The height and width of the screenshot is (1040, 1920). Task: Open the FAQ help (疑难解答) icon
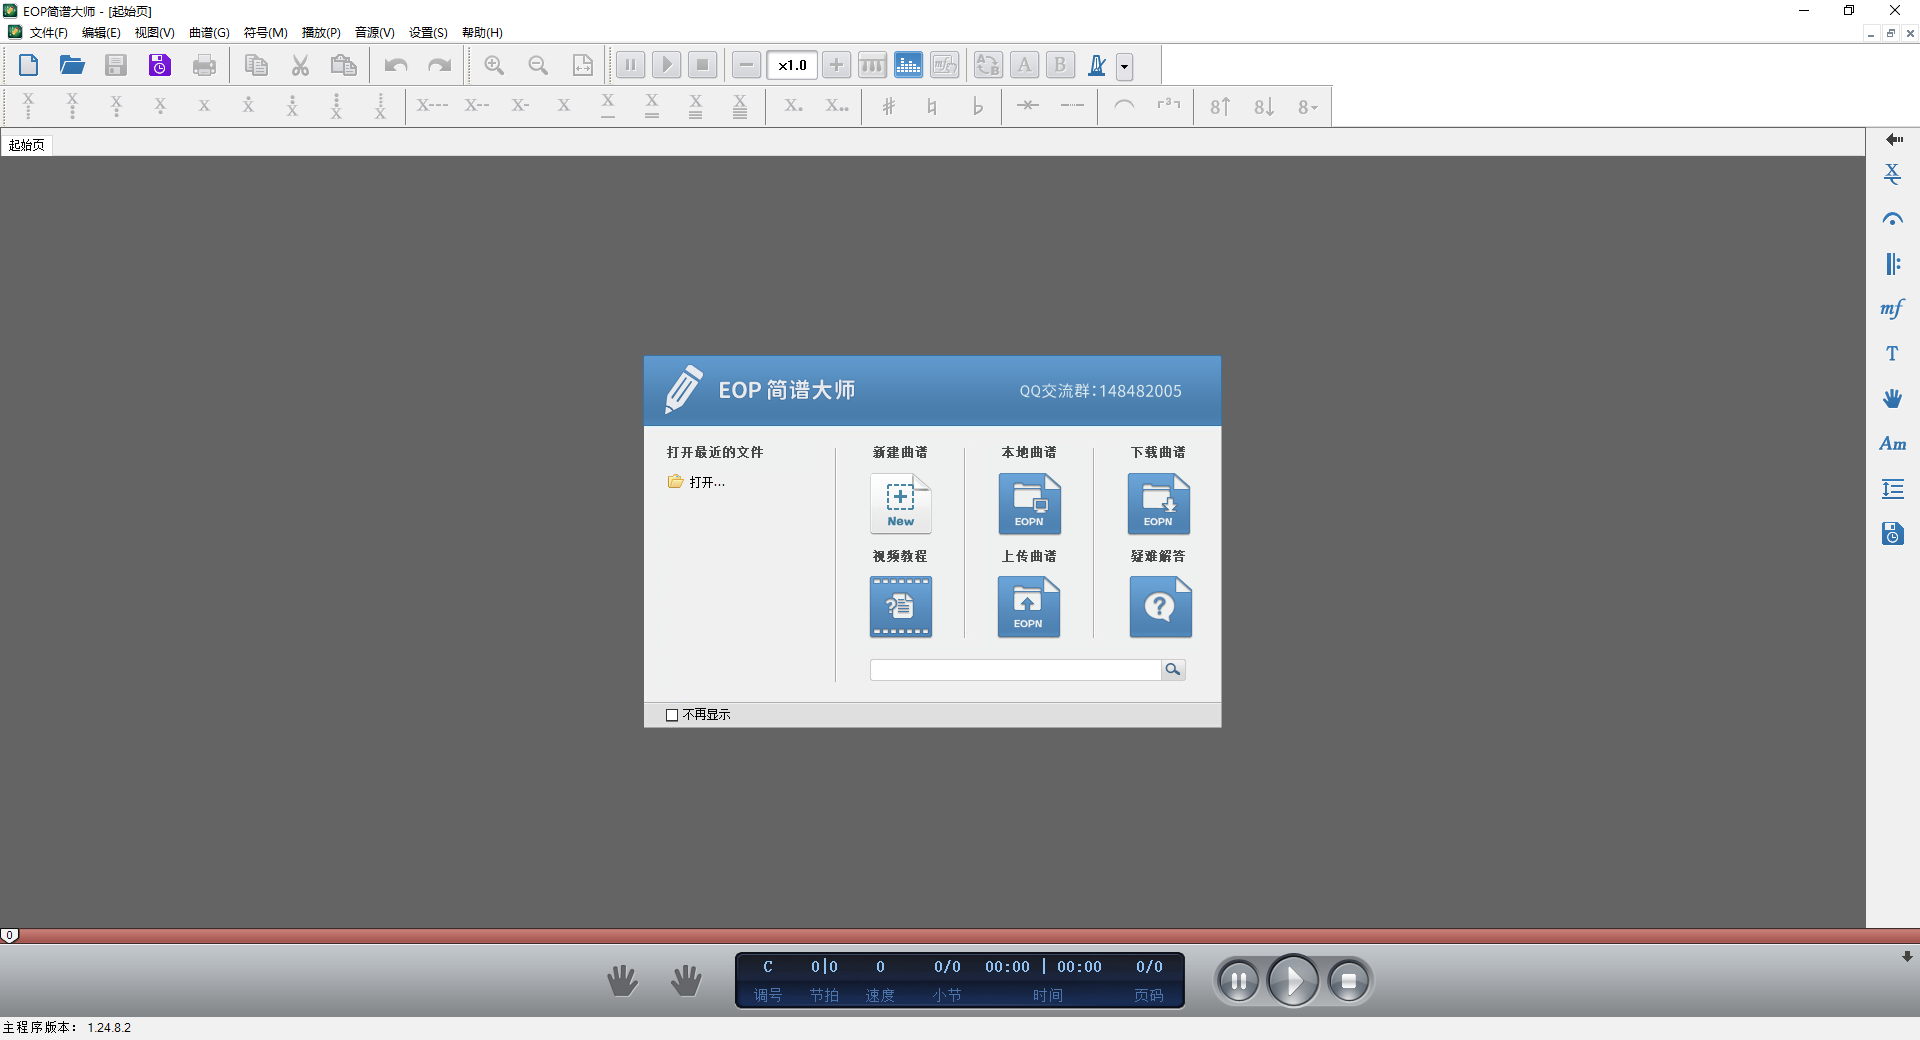[x=1159, y=607]
